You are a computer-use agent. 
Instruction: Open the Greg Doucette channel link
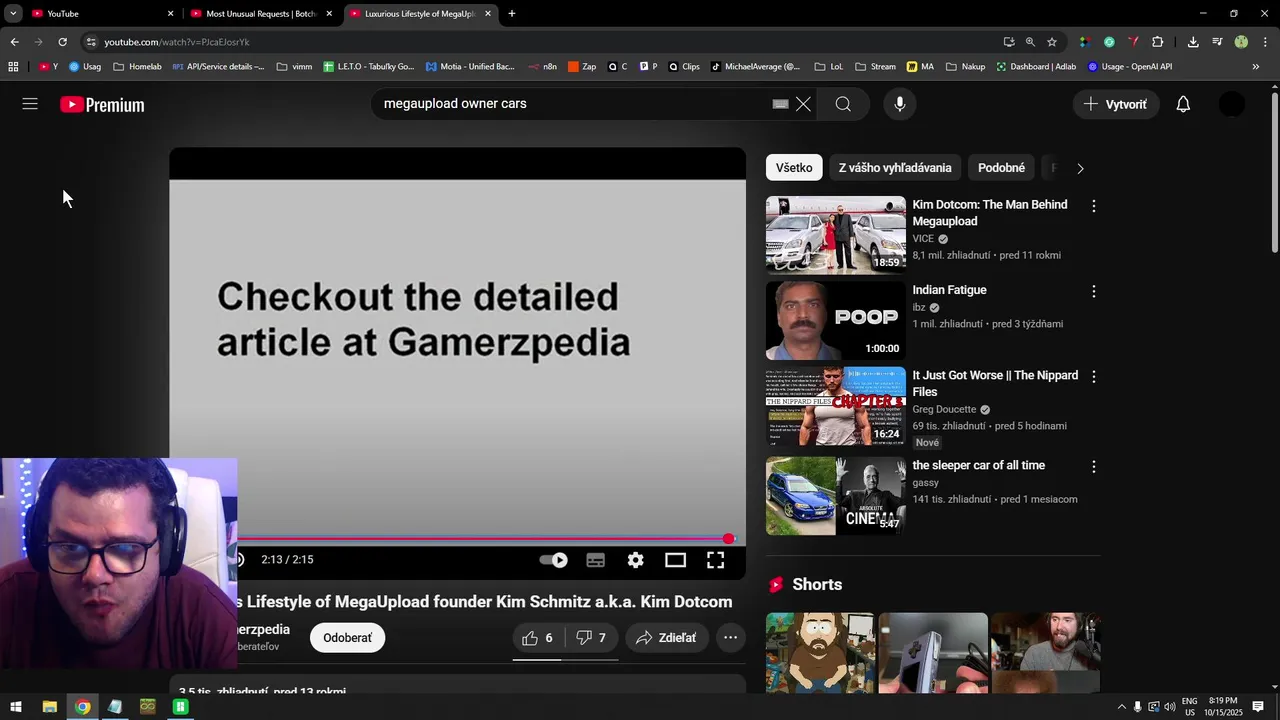pos(944,409)
